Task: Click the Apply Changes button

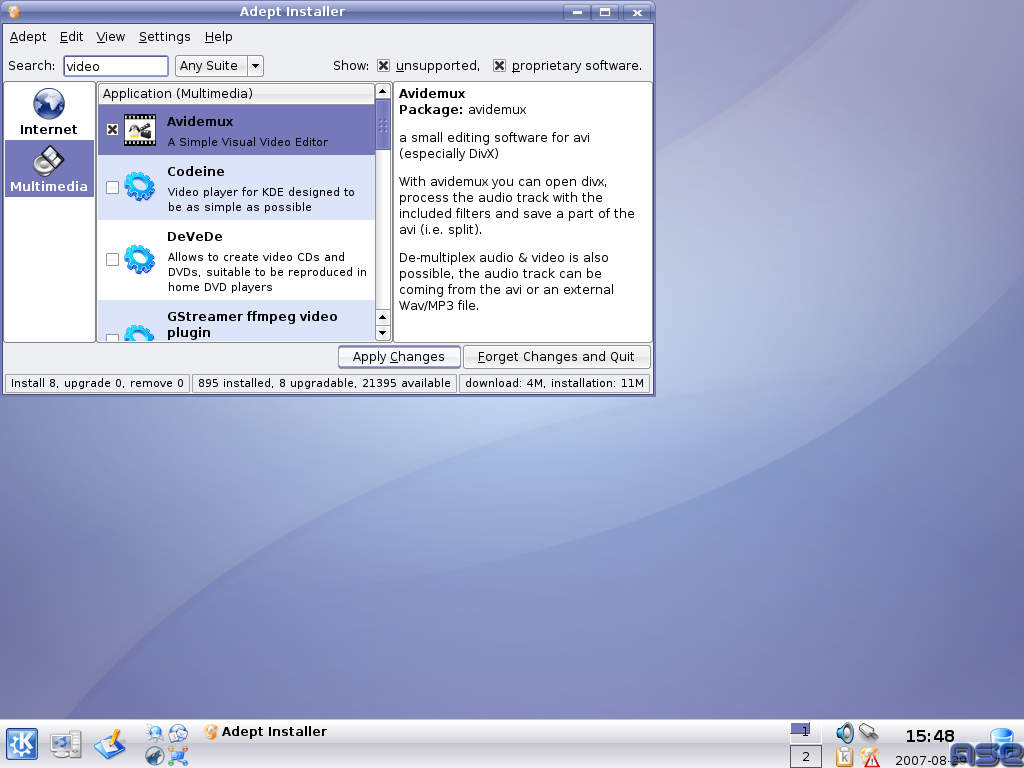Action: tap(399, 357)
